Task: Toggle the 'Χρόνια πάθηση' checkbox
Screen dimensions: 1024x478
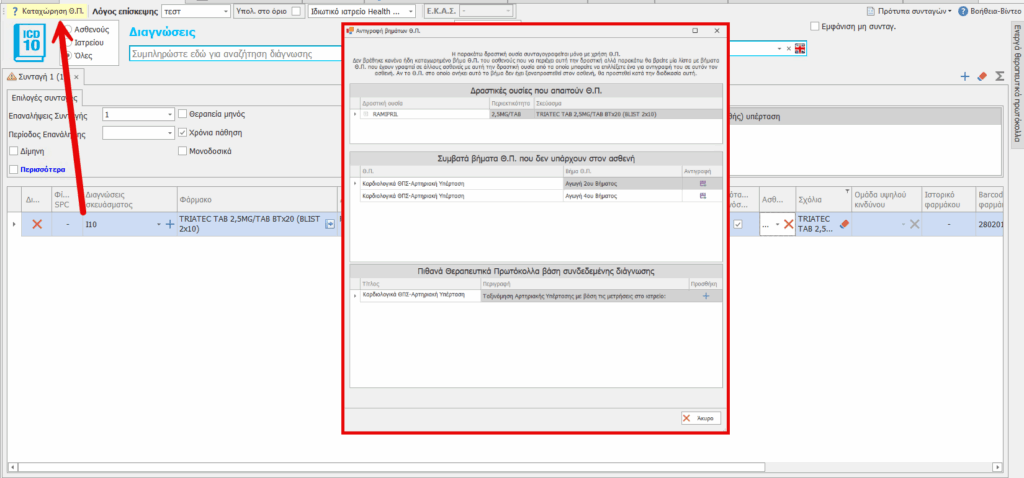Action: pos(182,132)
